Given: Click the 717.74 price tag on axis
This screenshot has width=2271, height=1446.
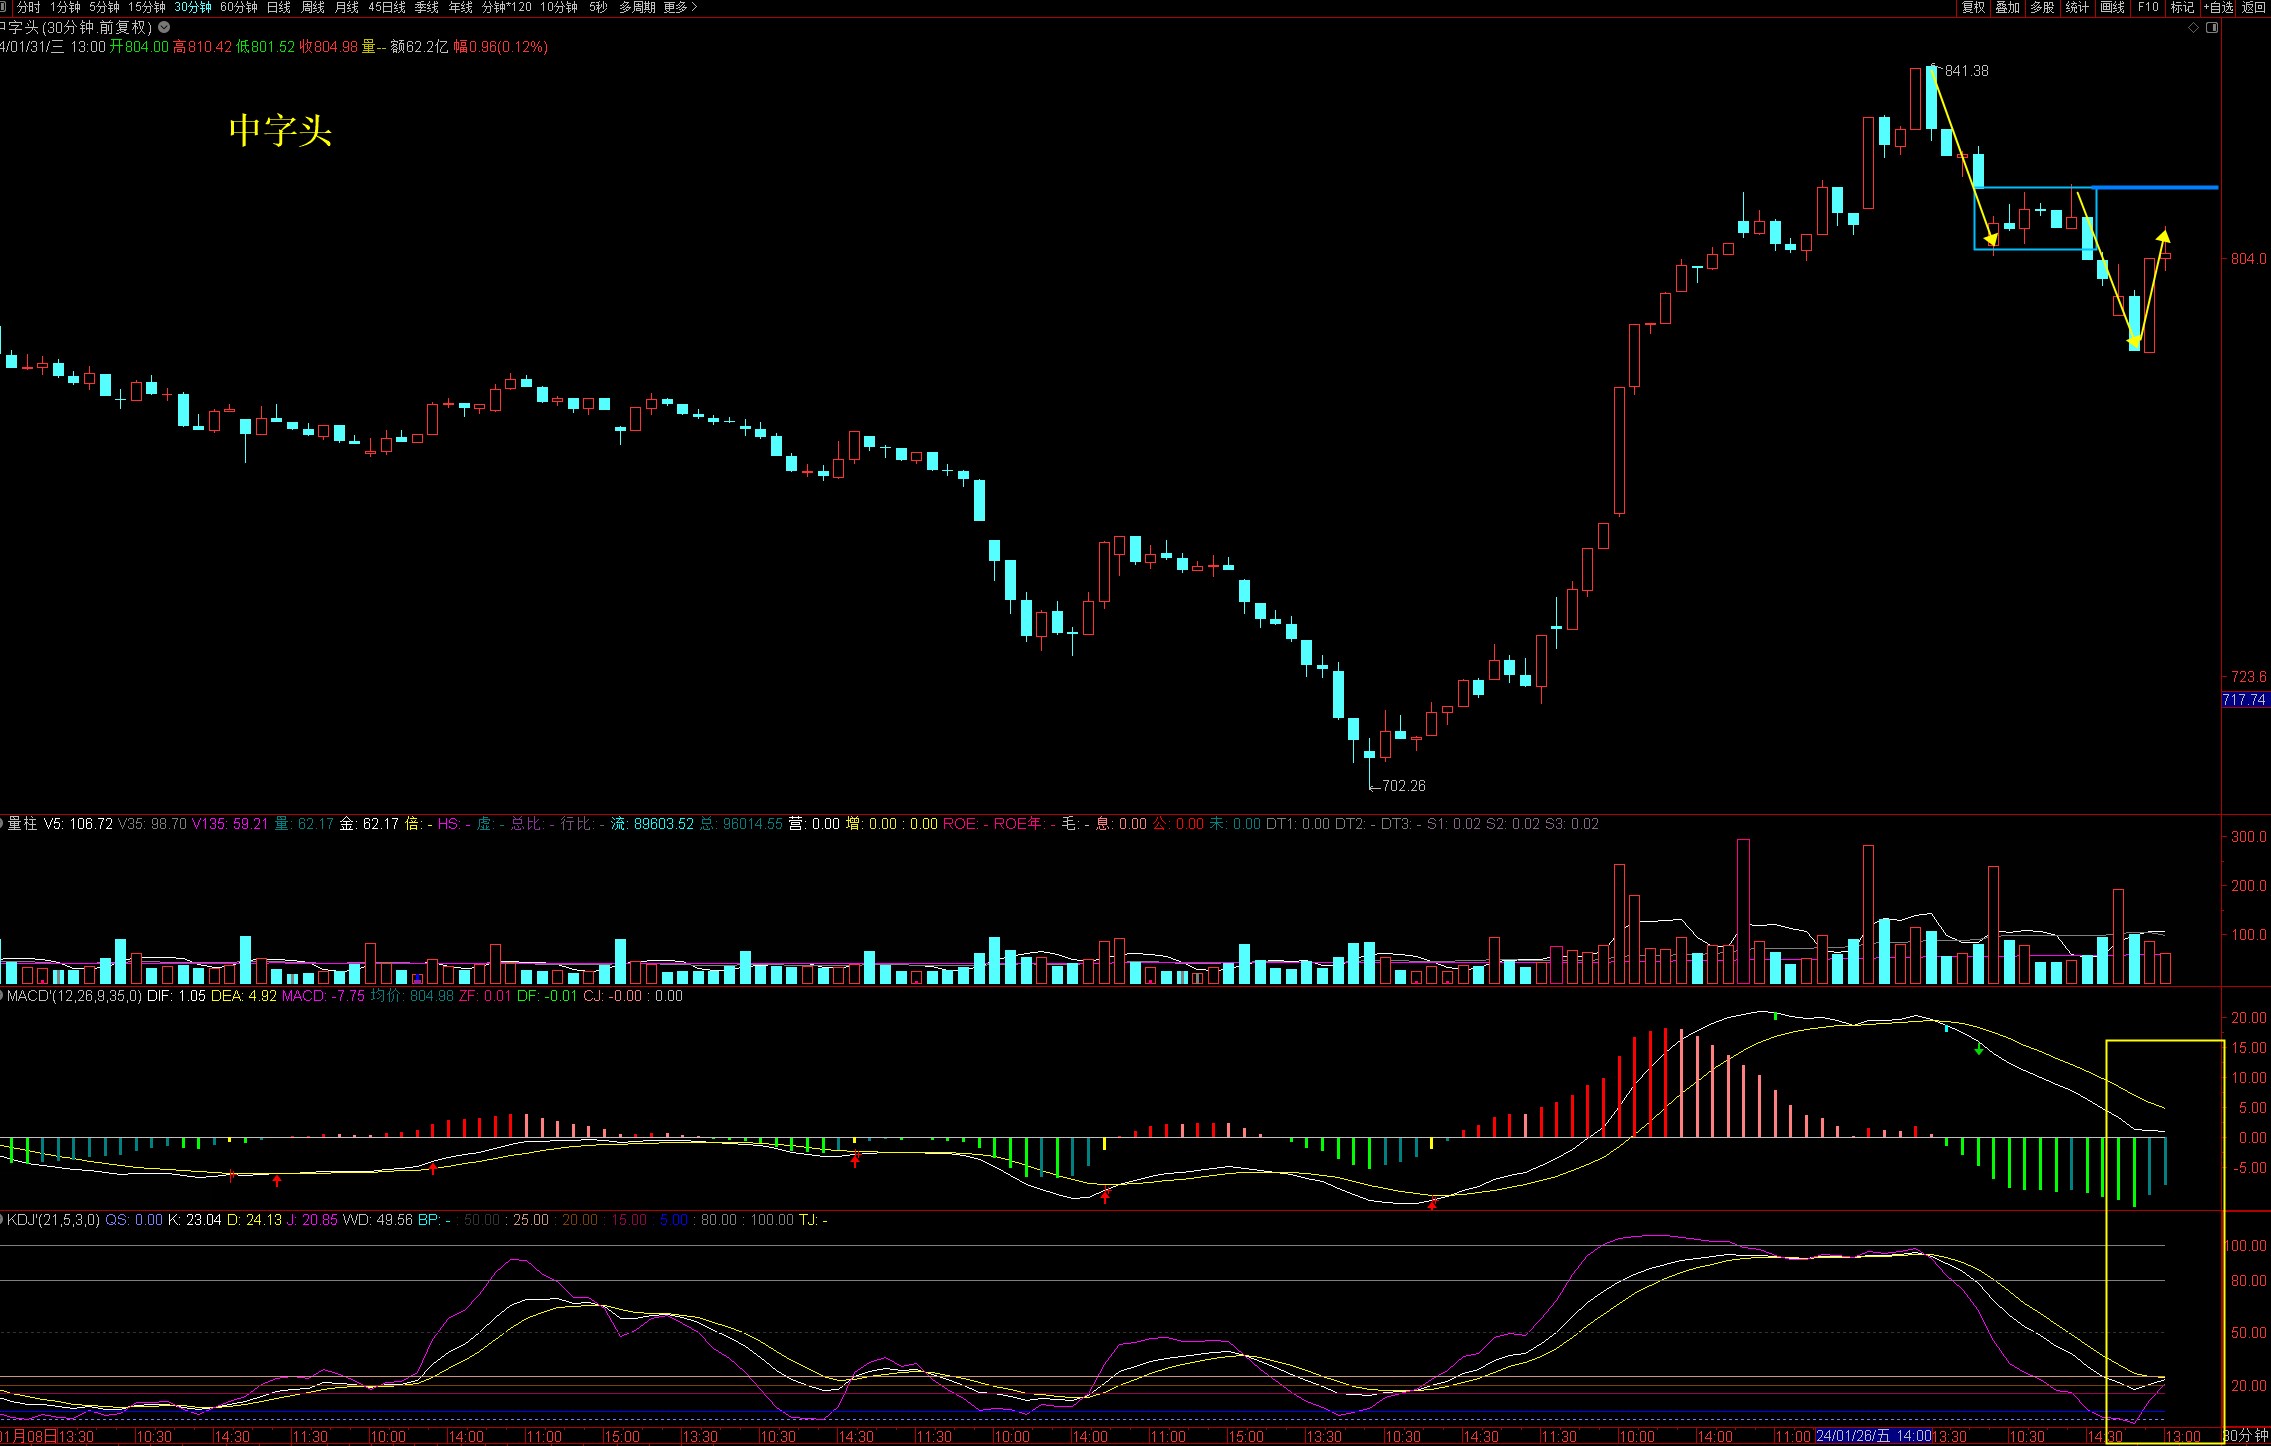Looking at the screenshot, I should tap(2245, 700).
